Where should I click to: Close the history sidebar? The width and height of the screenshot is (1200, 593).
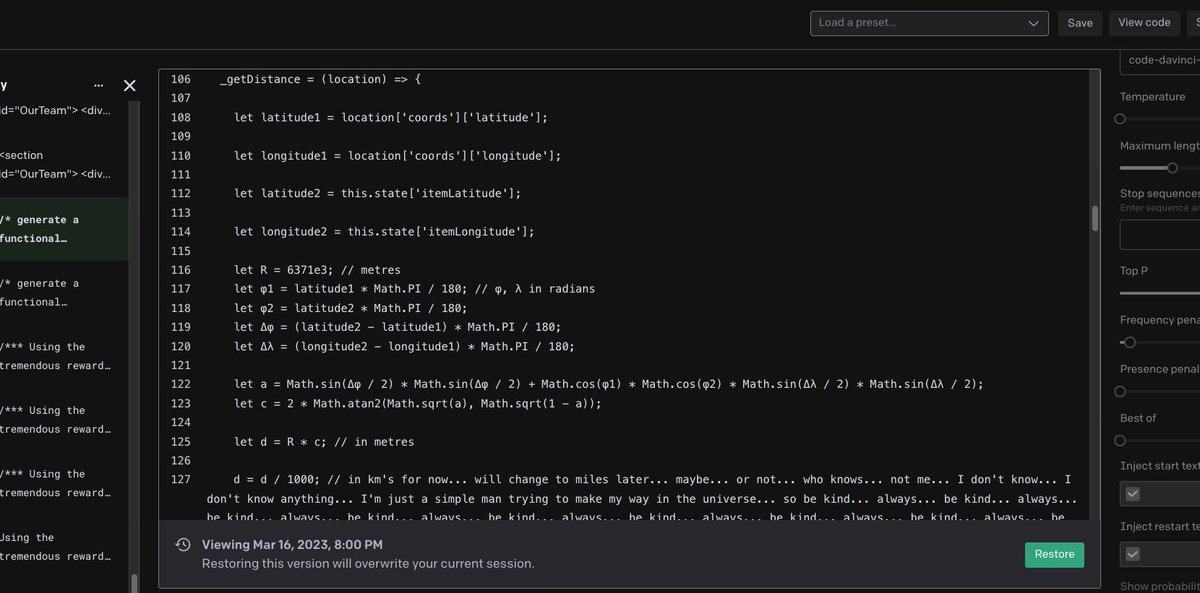click(129, 86)
